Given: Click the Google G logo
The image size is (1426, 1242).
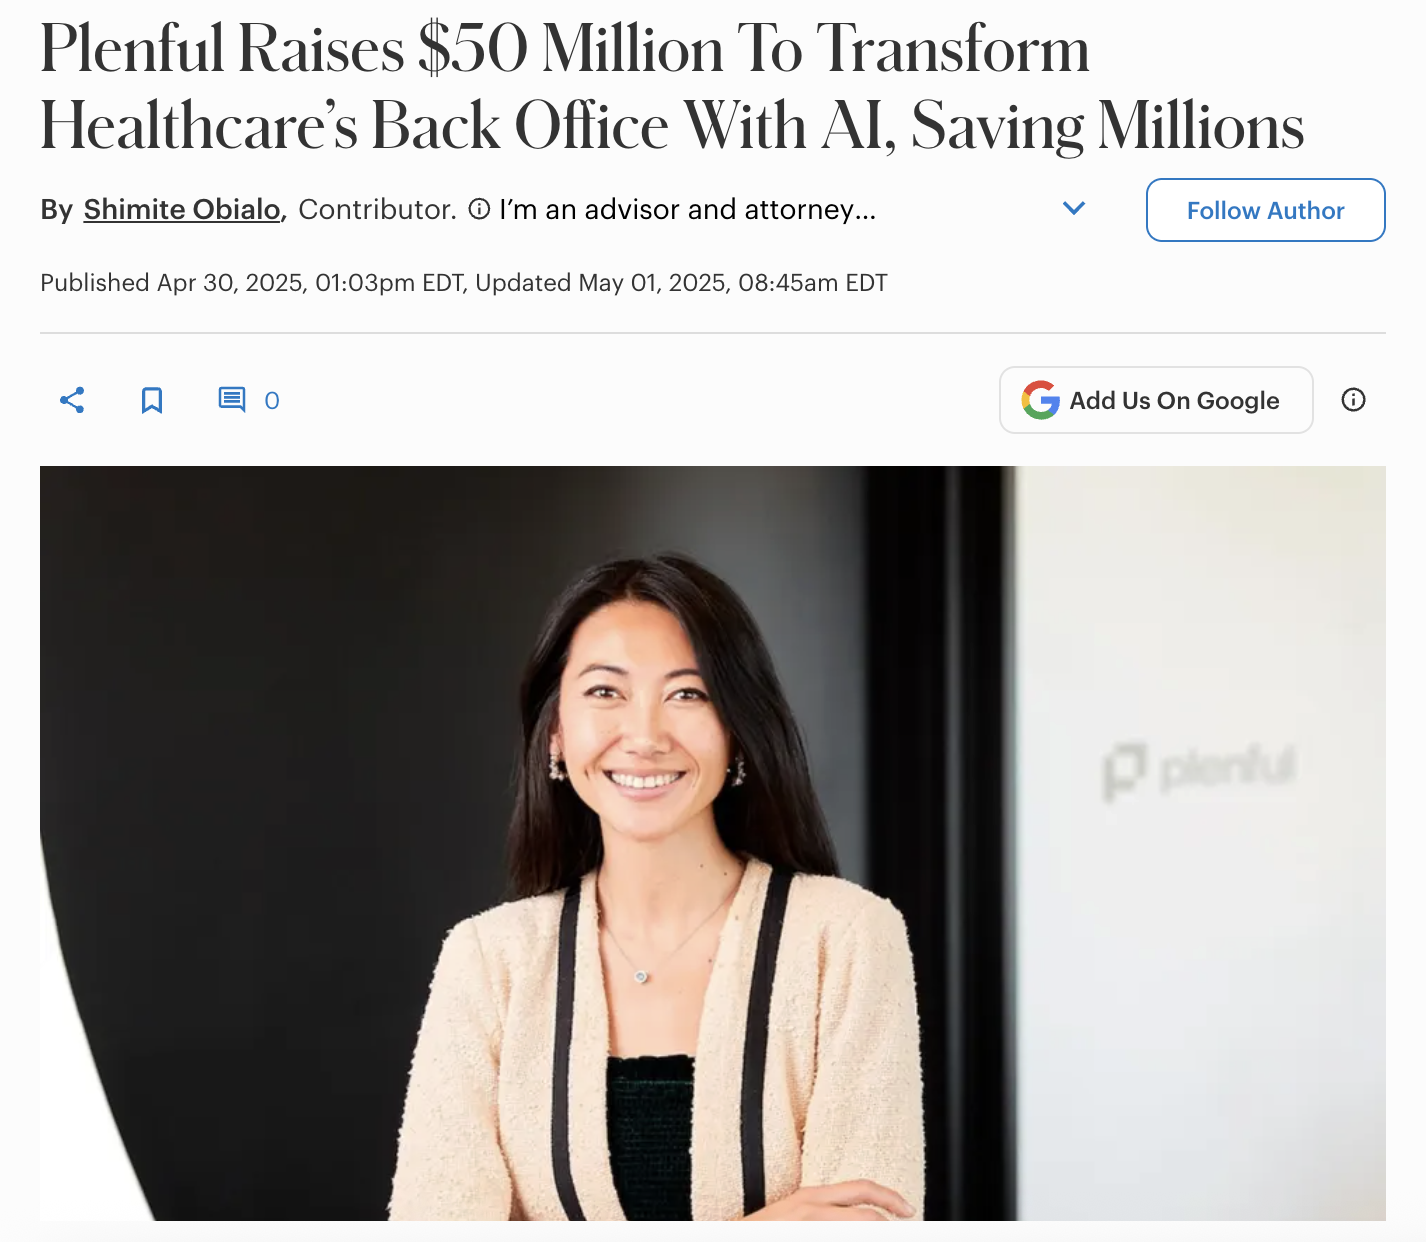Looking at the screenshot, I should [1041, 400].
